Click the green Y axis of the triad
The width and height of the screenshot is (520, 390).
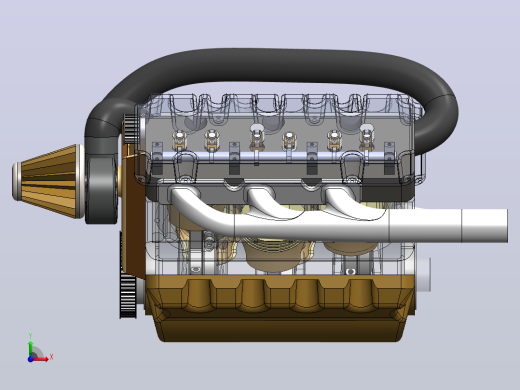(x=30, y=348)
